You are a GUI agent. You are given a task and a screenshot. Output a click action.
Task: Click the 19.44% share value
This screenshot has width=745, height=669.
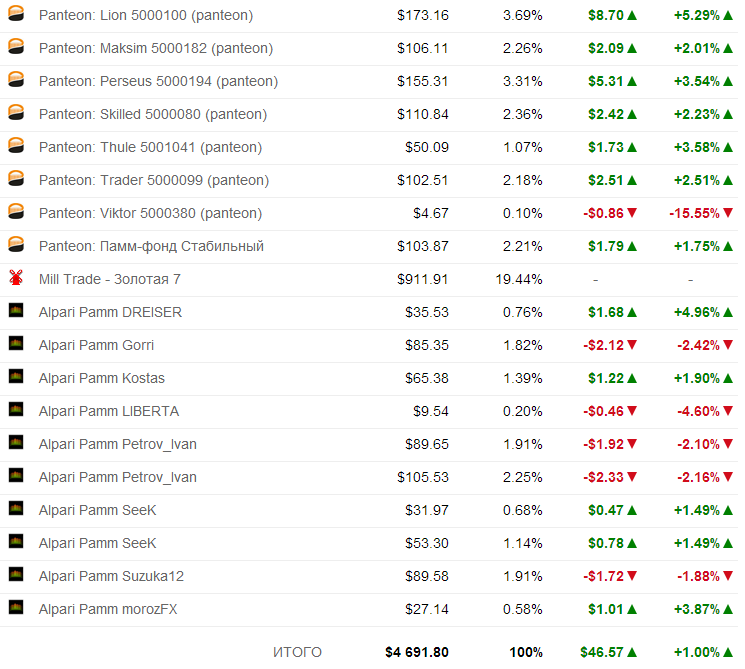(518, 279)
